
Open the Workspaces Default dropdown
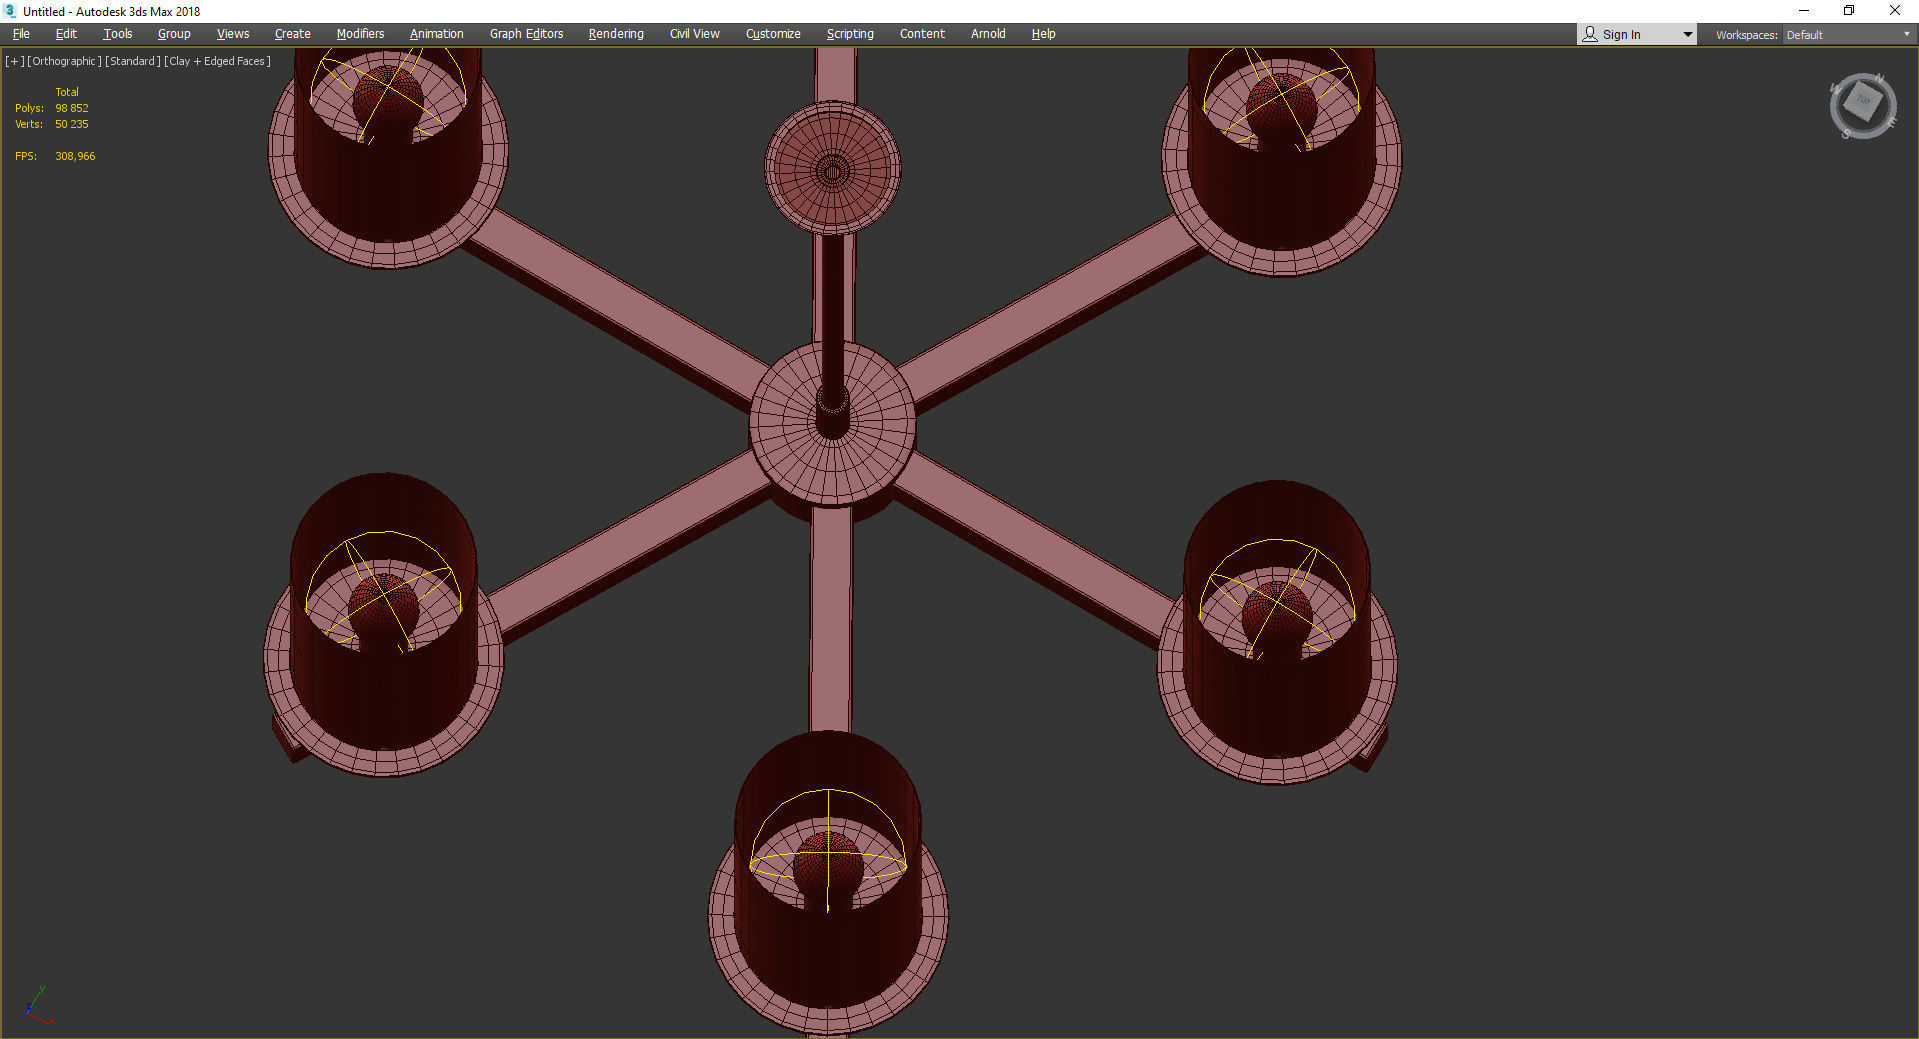click(1848, 35)
